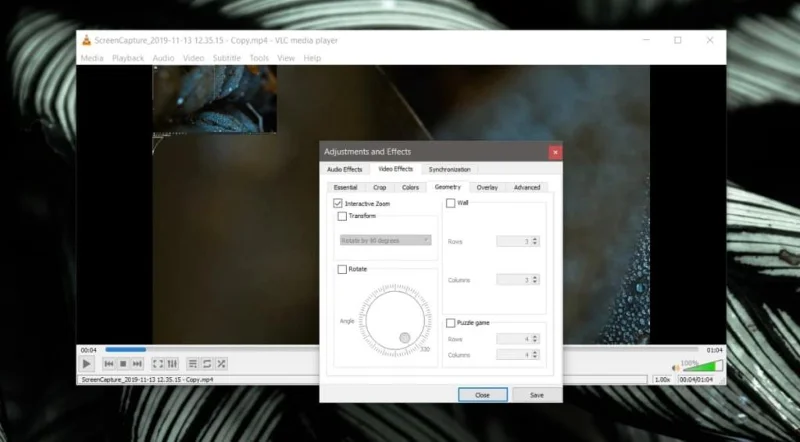Open the Overlay sub-tab

point(487,188)
